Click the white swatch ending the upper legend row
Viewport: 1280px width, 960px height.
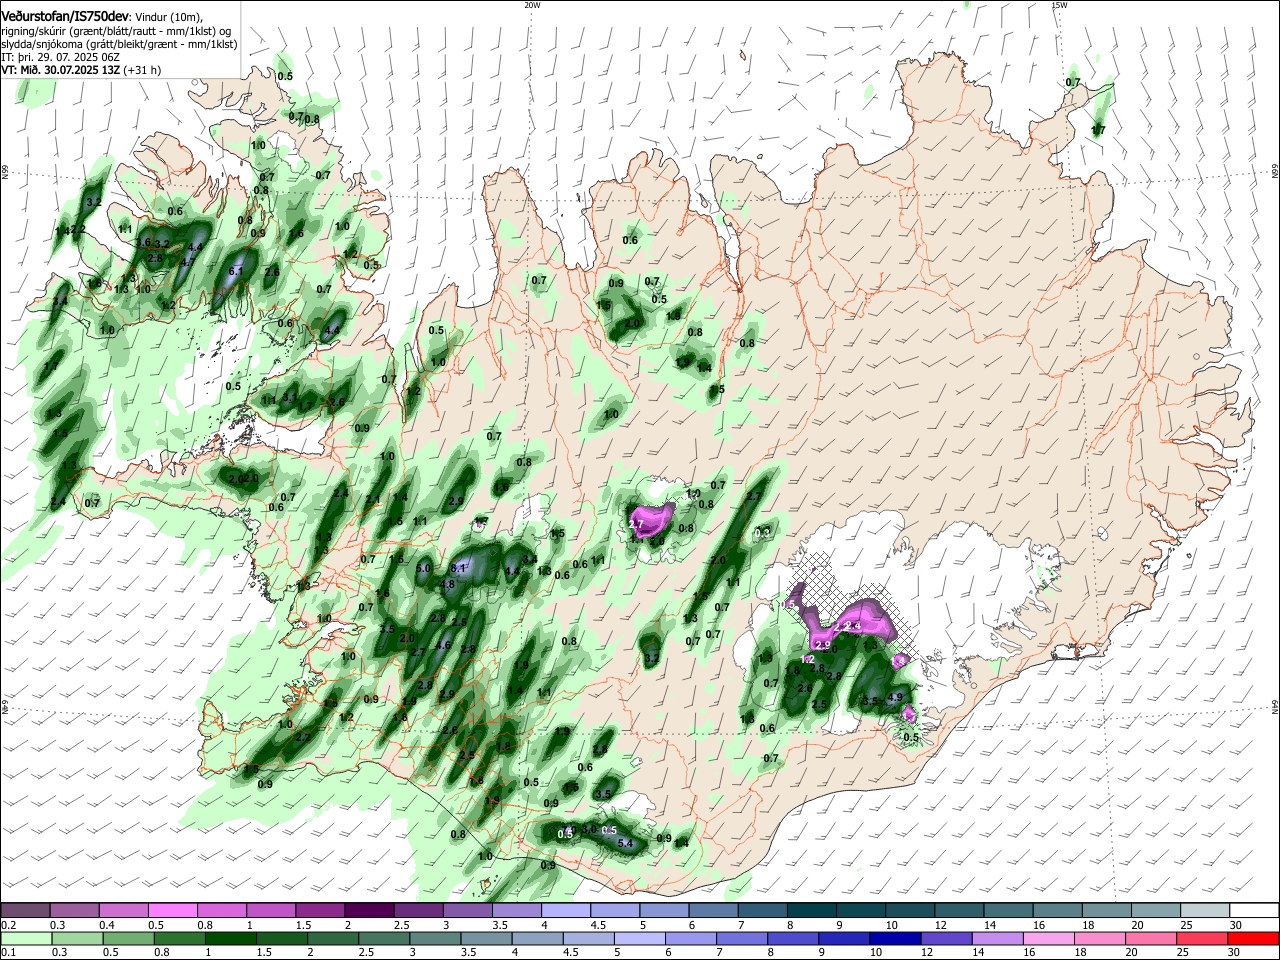[1253, 910]
